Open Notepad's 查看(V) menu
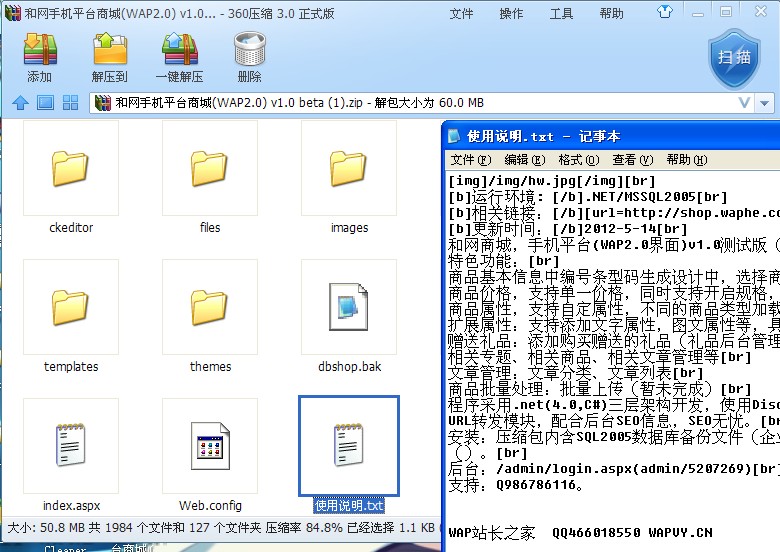The width and height of the screenshot is (780, 552). [632, 160]
